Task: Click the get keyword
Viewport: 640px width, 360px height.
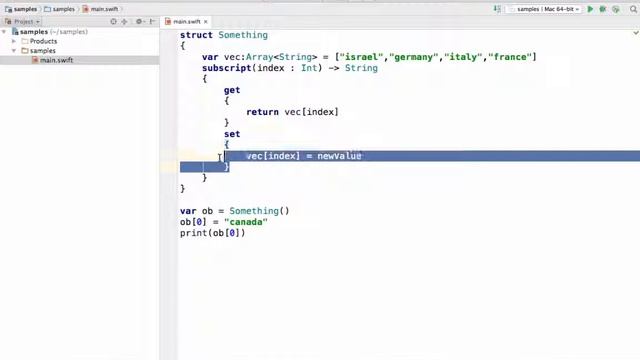Action: (x=232, y=90)
